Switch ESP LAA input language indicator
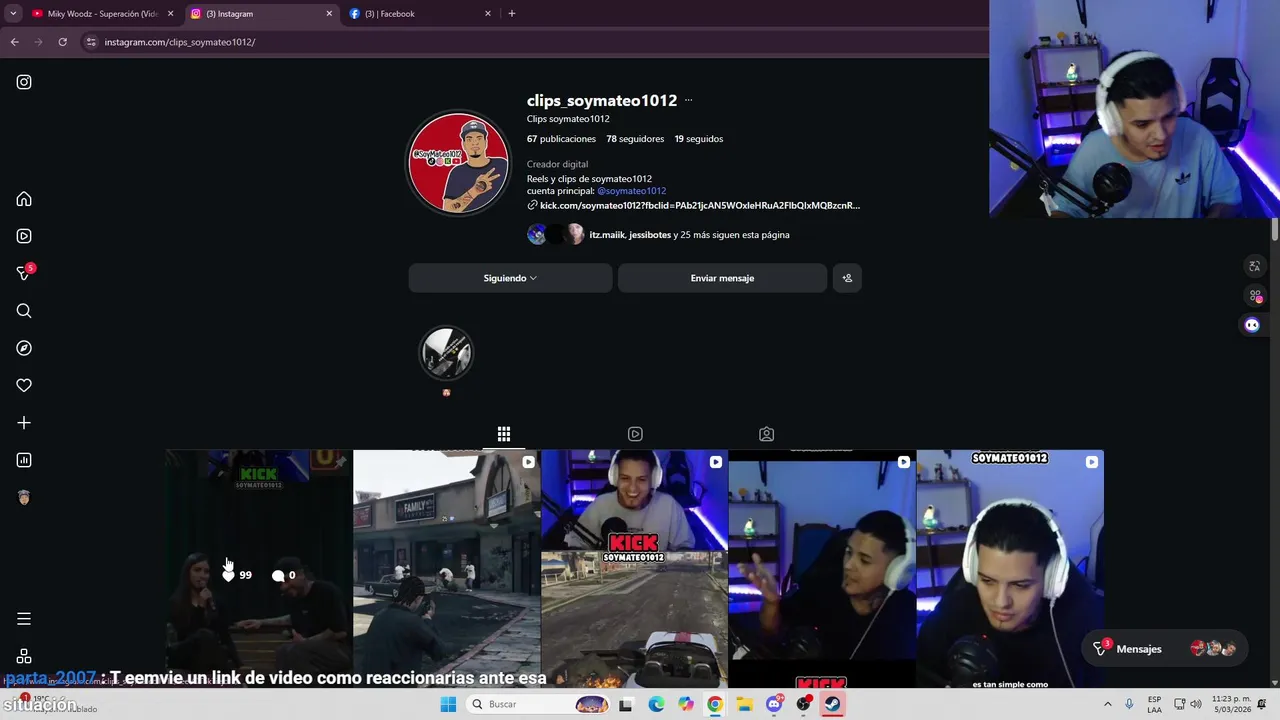Screen dimensions: 1280x720 (x=1154, y=704)
